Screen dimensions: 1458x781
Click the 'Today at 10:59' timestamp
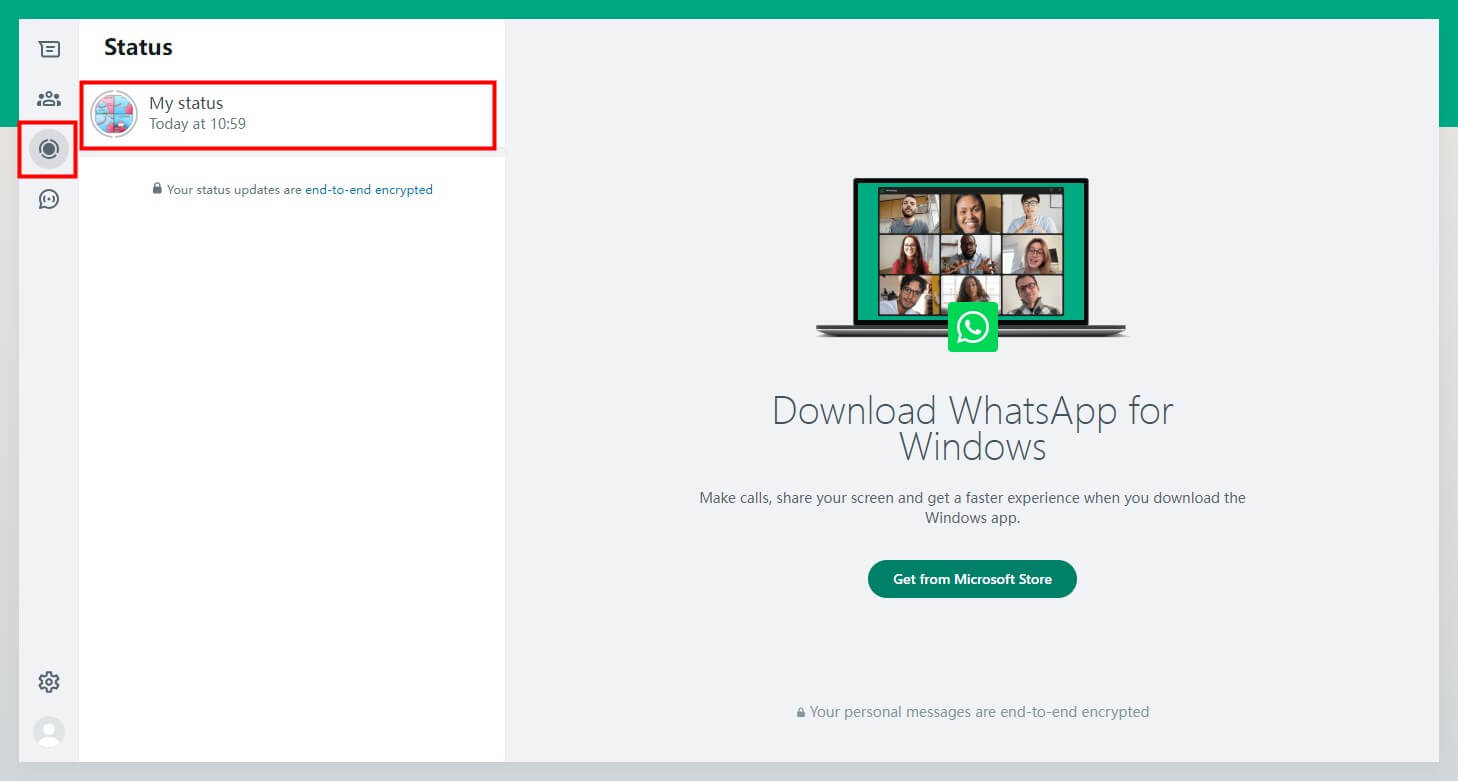coord(197,124)
